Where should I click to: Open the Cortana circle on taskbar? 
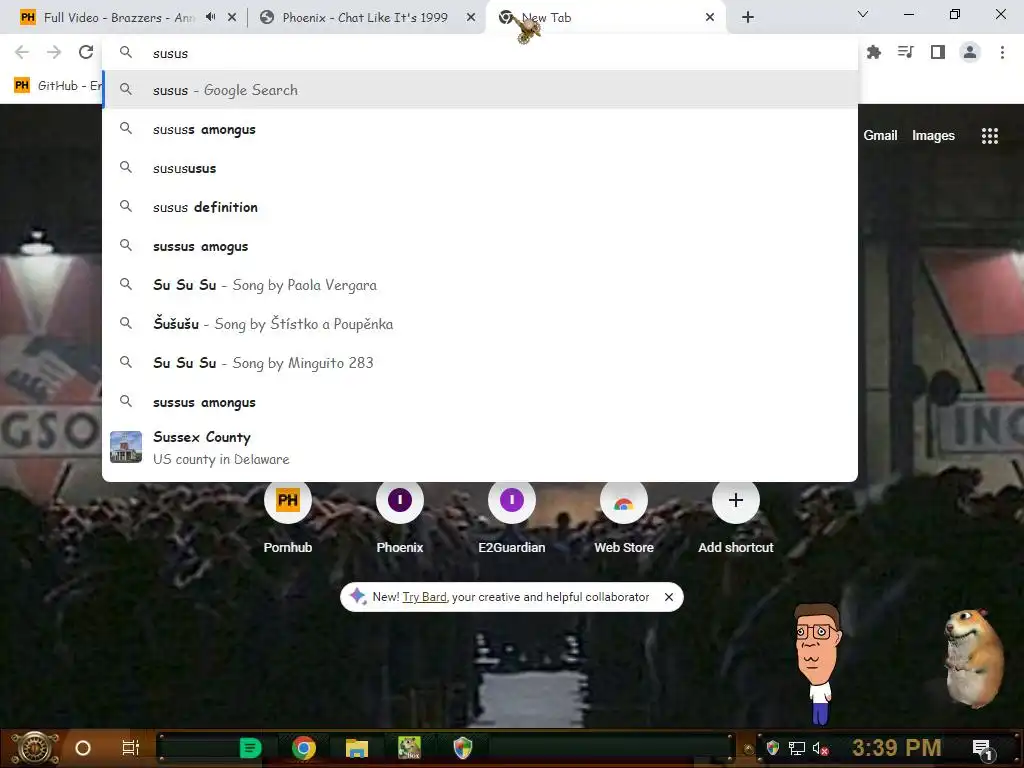click(83, 748)
